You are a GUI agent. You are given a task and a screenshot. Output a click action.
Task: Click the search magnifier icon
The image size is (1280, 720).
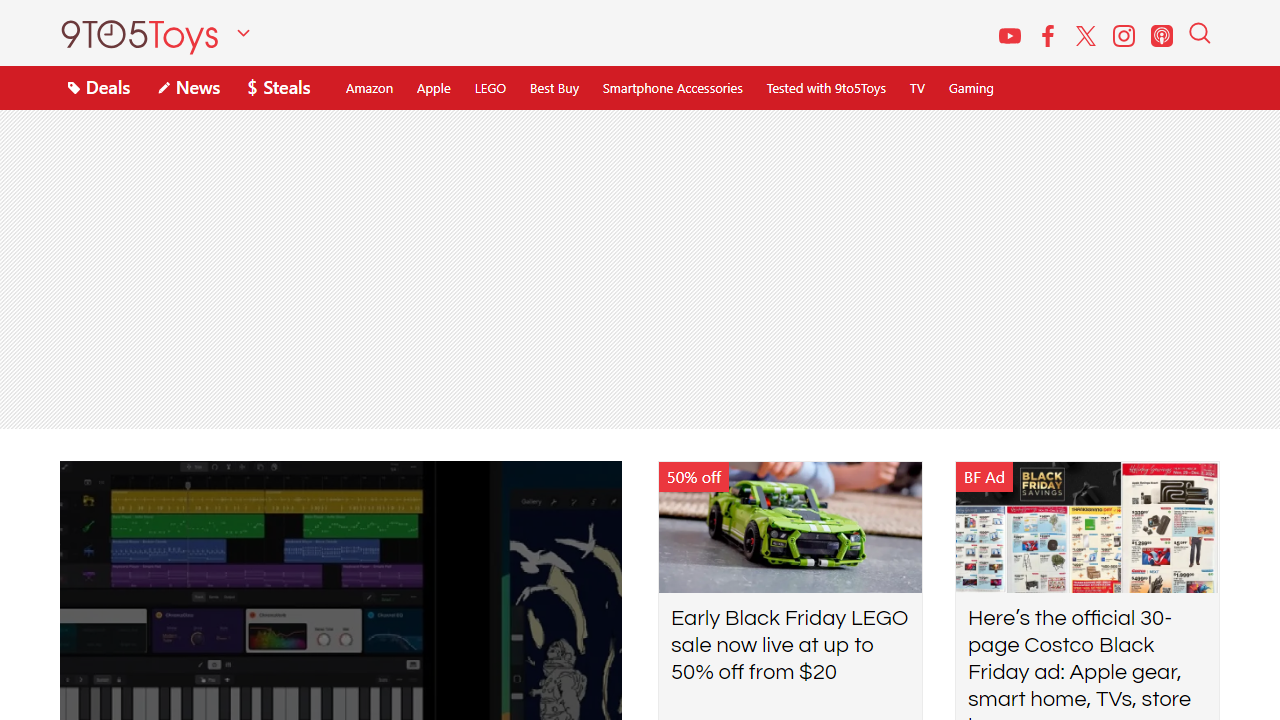click(1200, 34)
